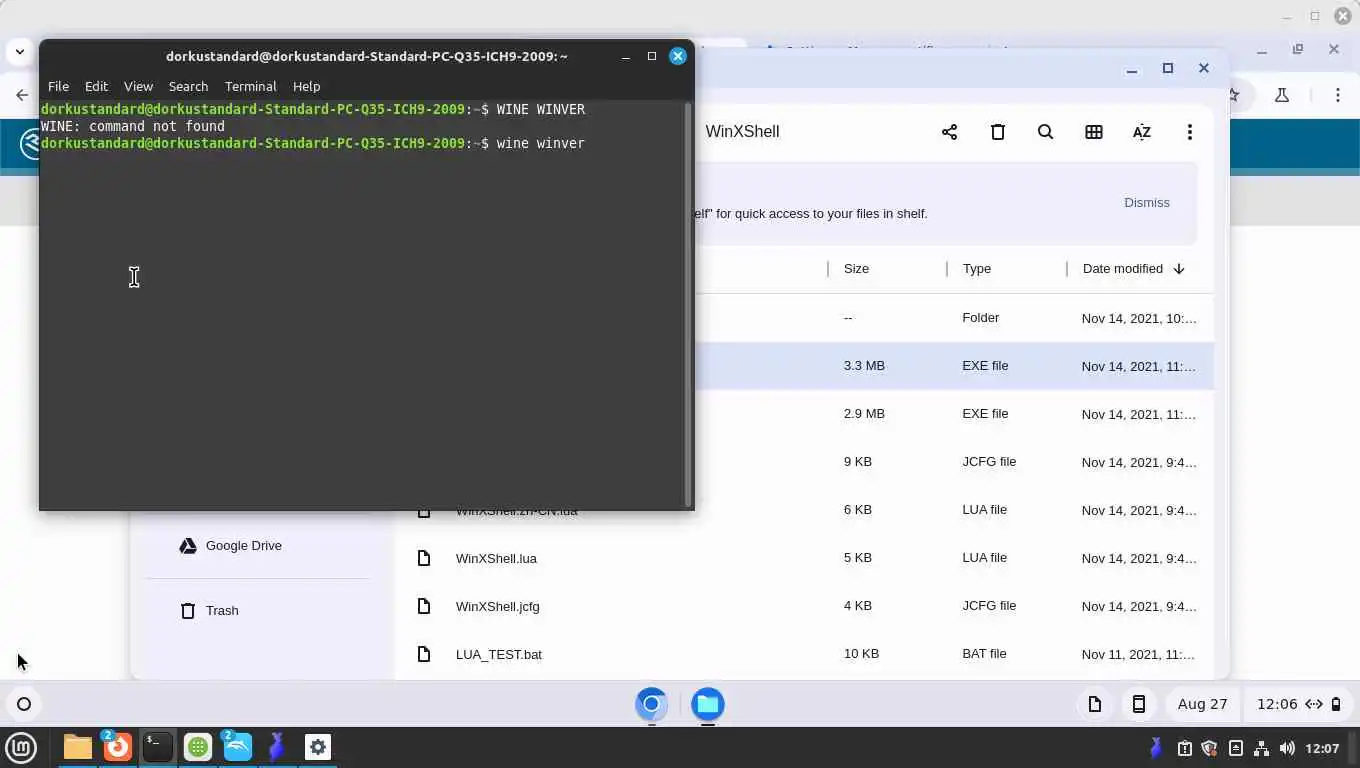Click the purple icon in Mint panel taskbar

tap(277, 747)
